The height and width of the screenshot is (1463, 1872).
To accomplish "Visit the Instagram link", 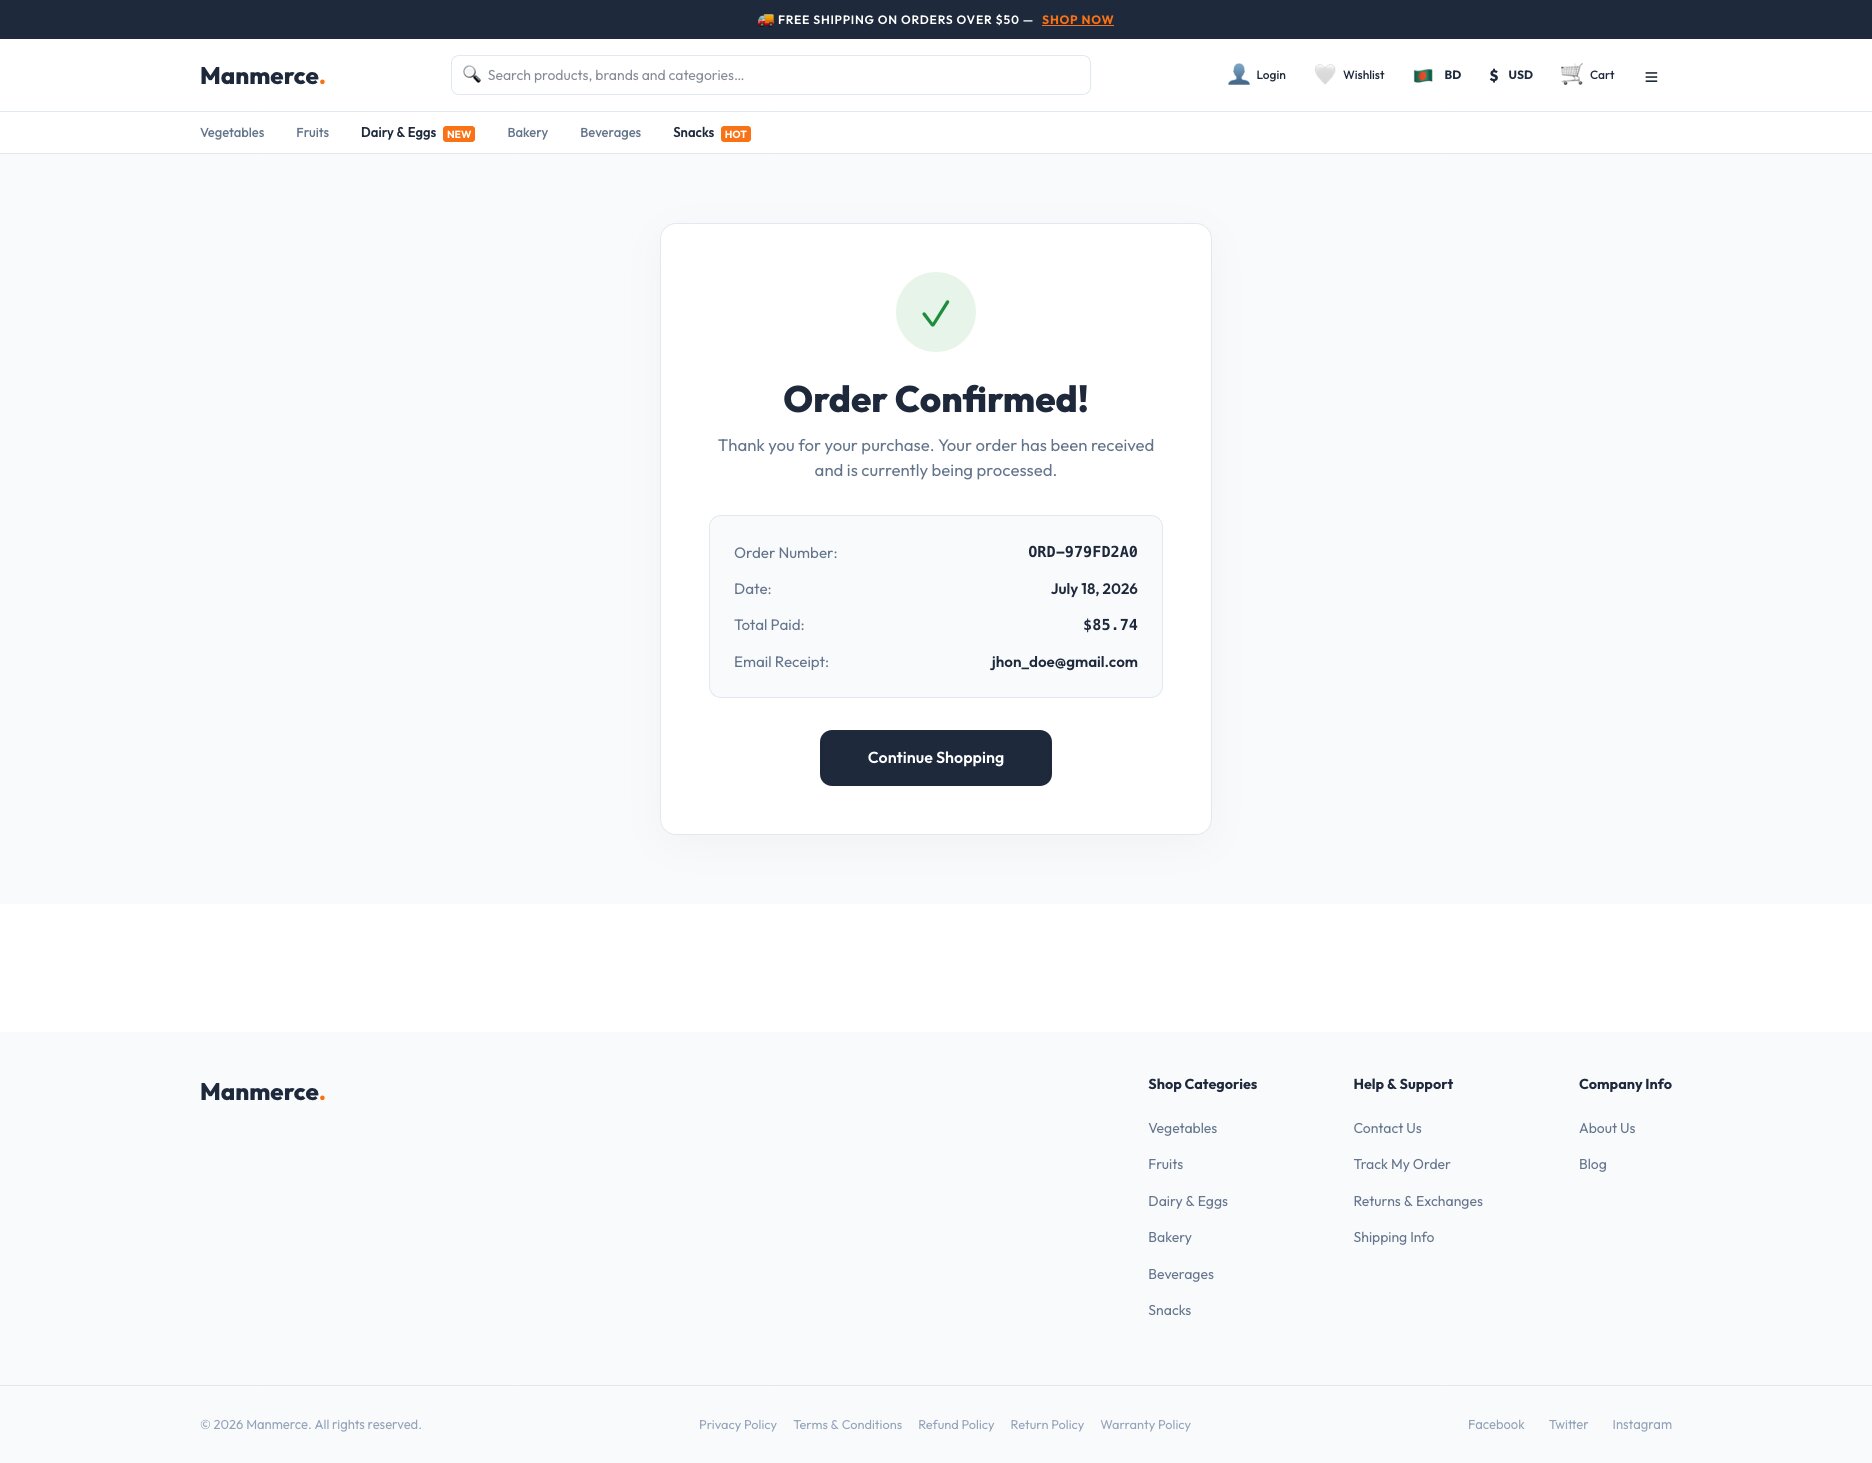I will 1641,1425.
